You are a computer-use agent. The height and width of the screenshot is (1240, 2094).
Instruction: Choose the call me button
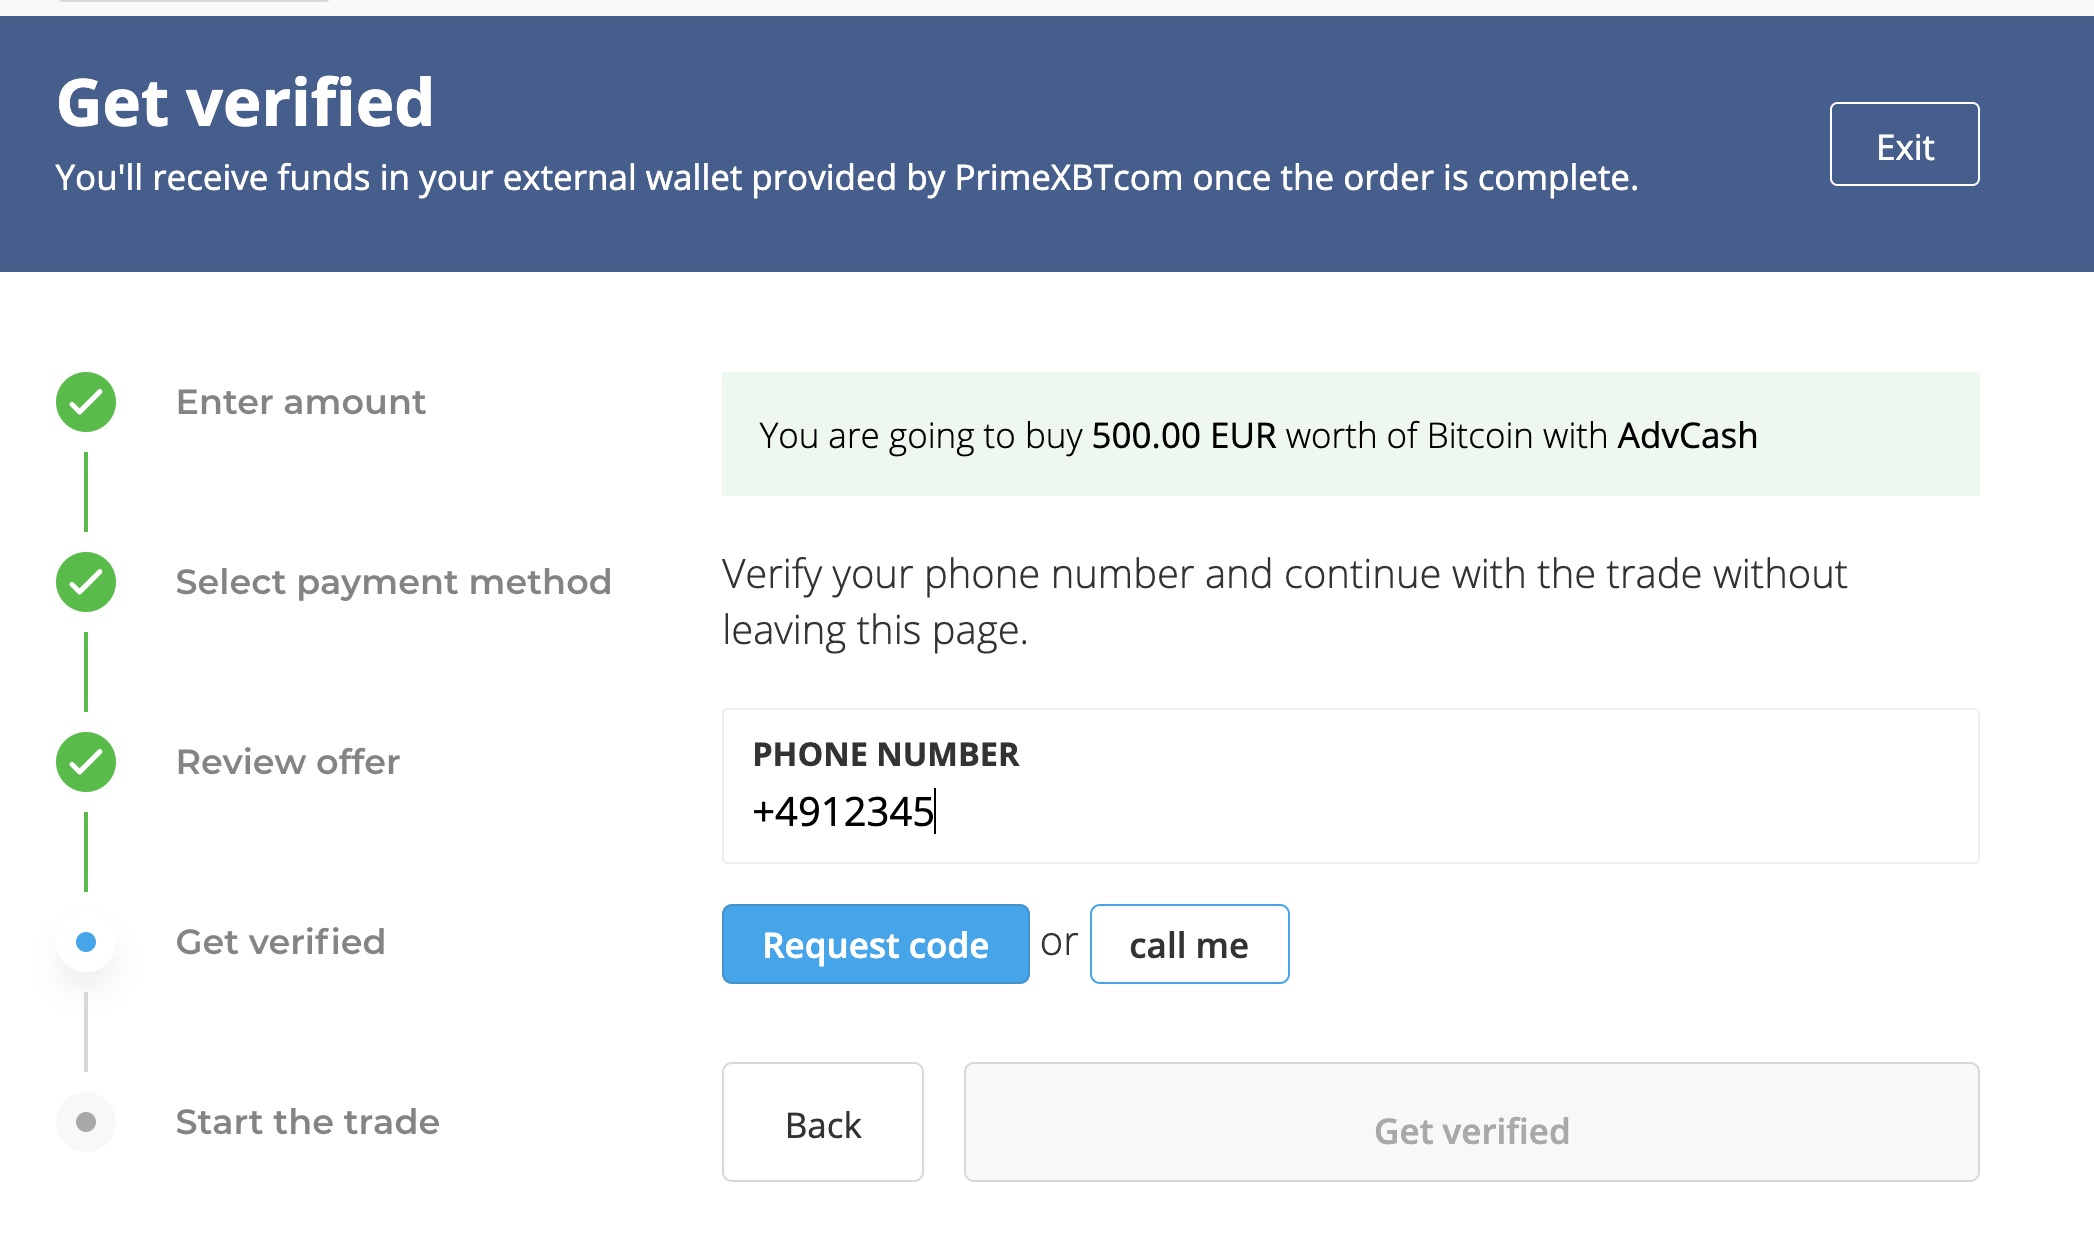click(1189, 944)
